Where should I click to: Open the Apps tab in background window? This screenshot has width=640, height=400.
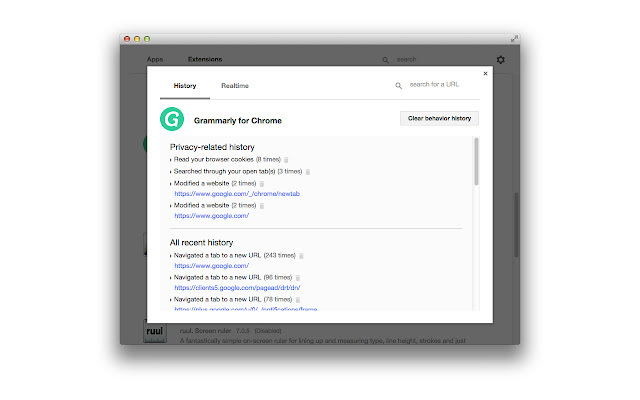click(x=155, y=59)
